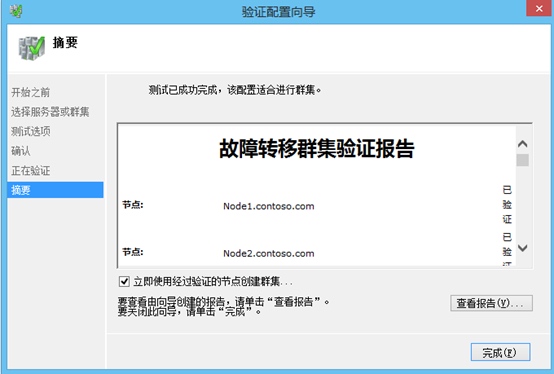Click the 节点: label beside Node2.contoso.com

(x=133, y=252)
